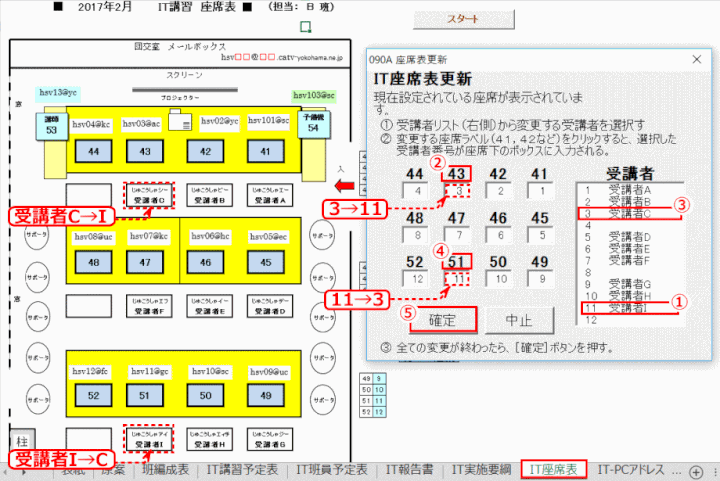This screenshot has height=481, width=720.
Task: Select 受講者G in the attendee list
Action: (630, 284)
